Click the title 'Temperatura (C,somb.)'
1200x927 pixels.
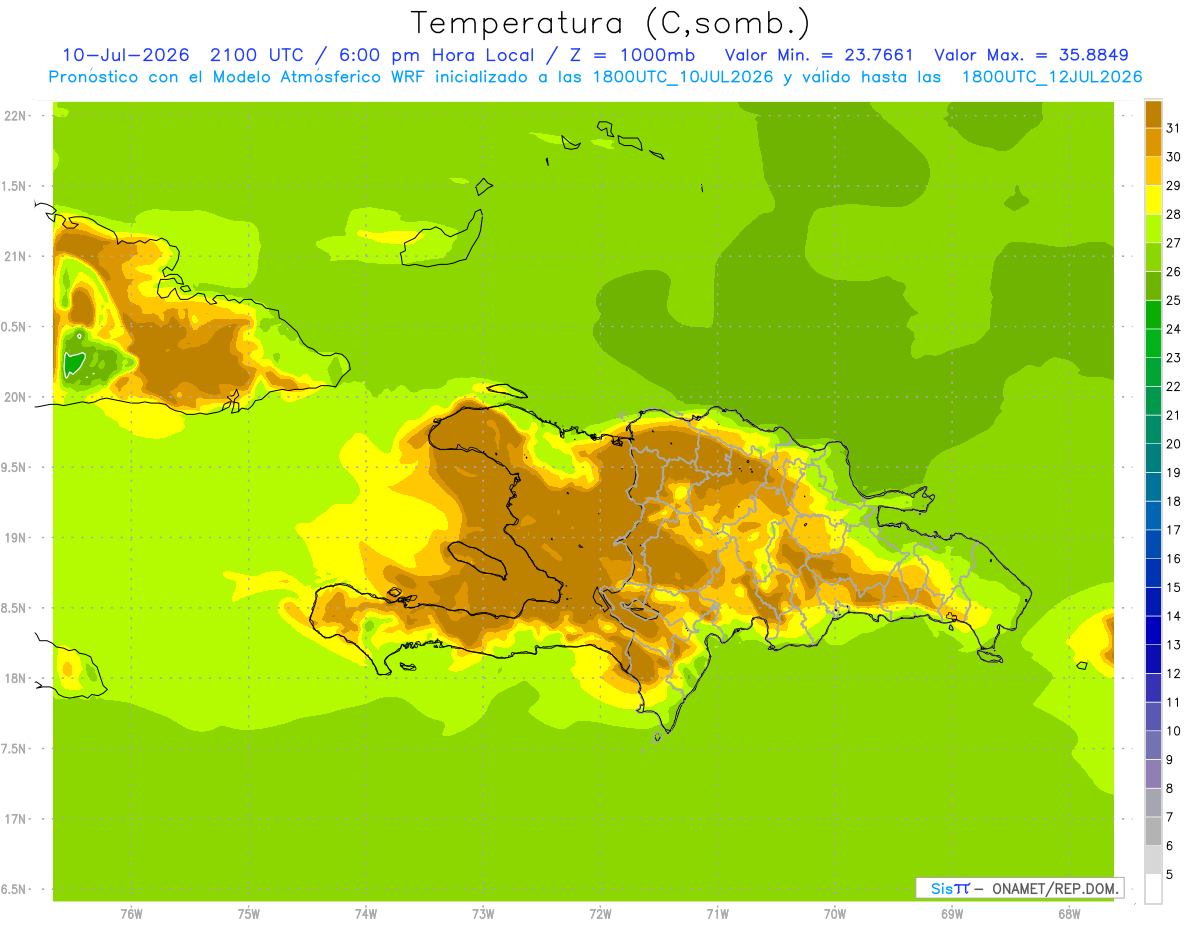tap(611, 23)
